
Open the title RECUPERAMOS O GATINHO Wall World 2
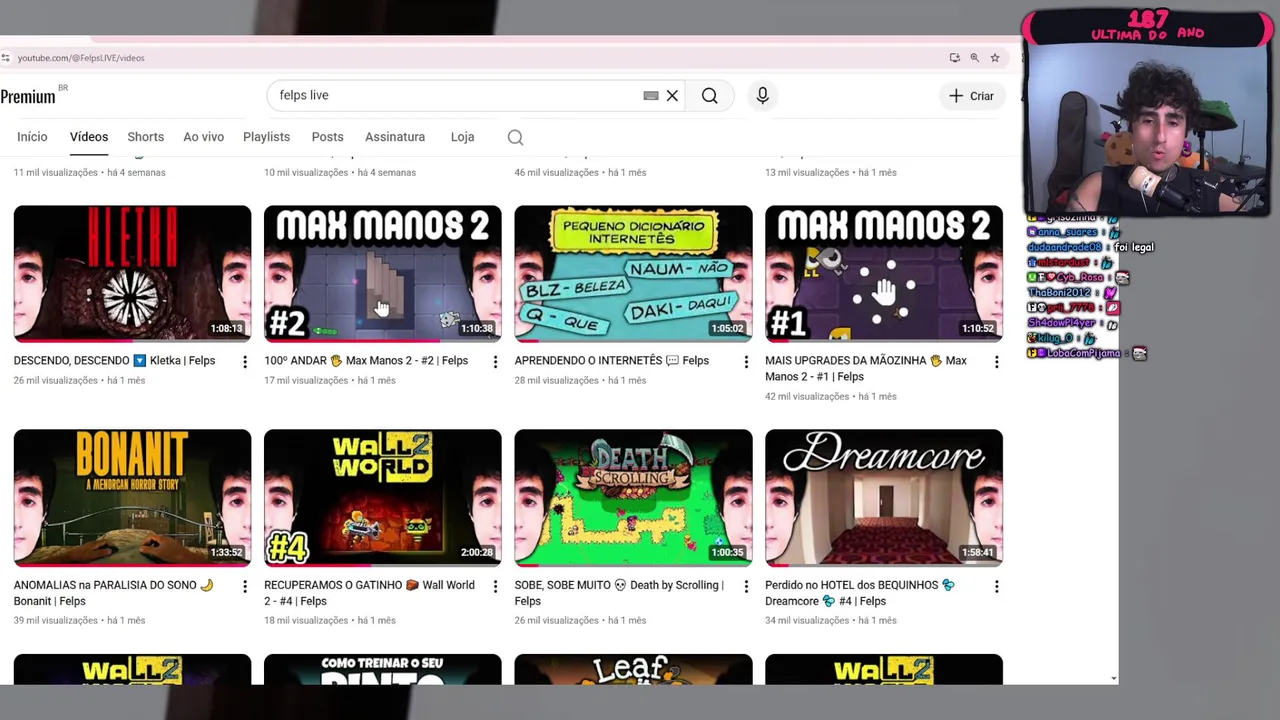click(x=369, y=593)
